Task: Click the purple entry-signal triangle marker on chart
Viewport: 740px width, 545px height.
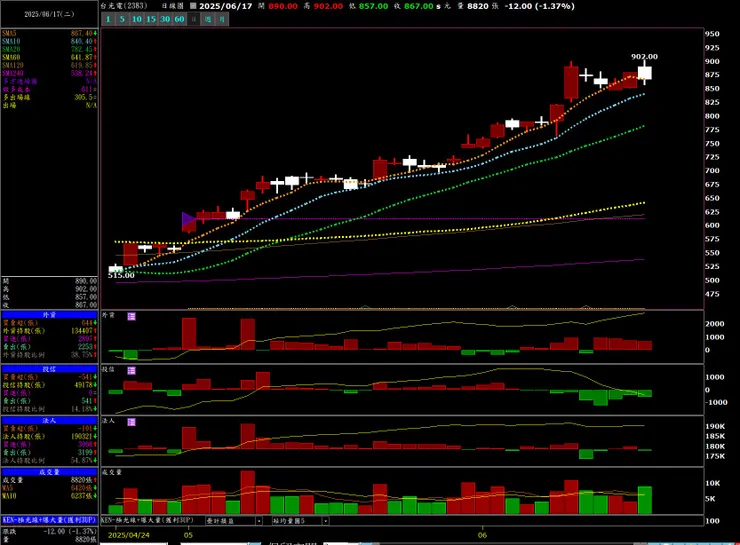Action: point(188,219)
